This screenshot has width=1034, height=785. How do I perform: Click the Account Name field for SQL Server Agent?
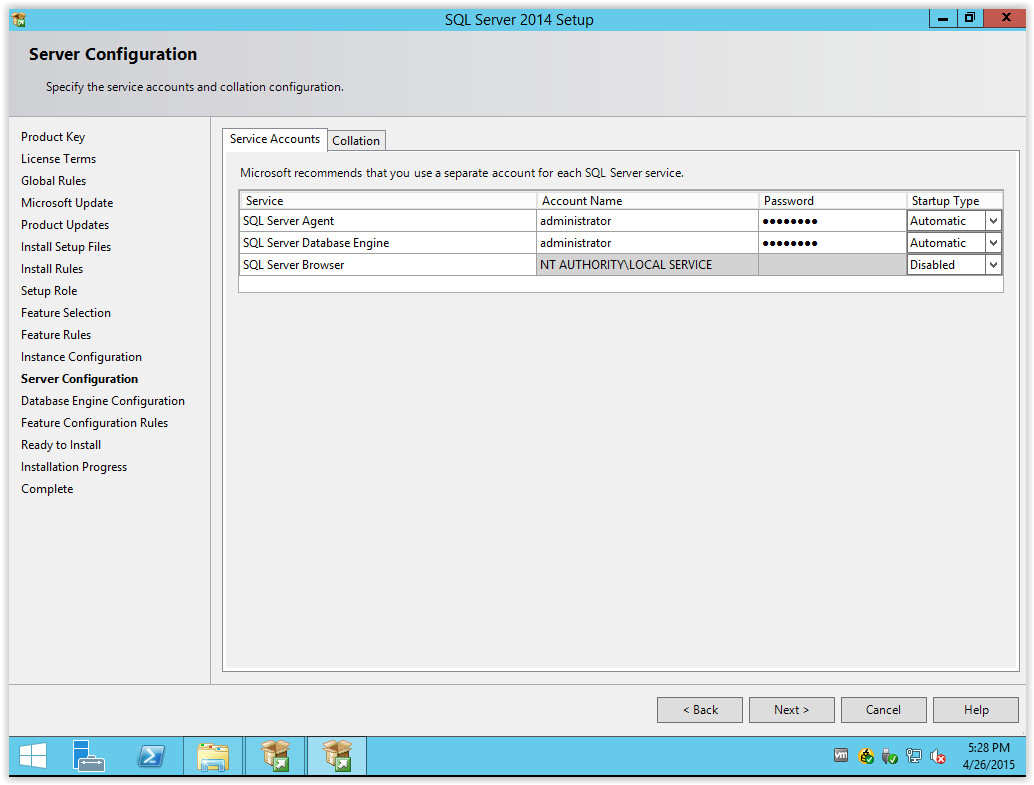[647, 221]
